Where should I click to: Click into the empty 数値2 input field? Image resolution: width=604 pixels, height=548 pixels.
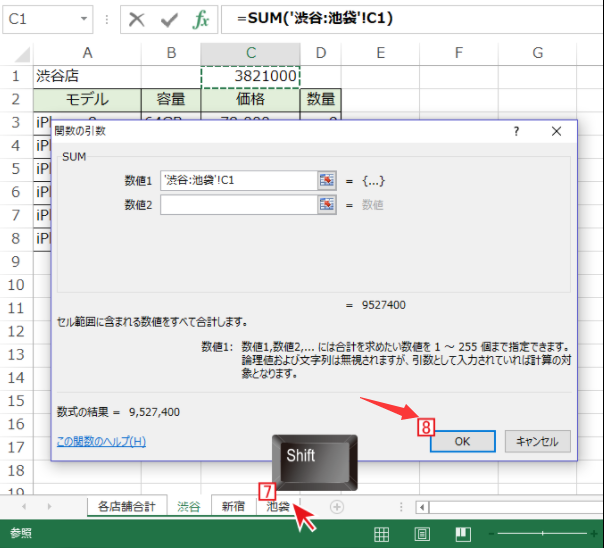[x=239, y=204]
